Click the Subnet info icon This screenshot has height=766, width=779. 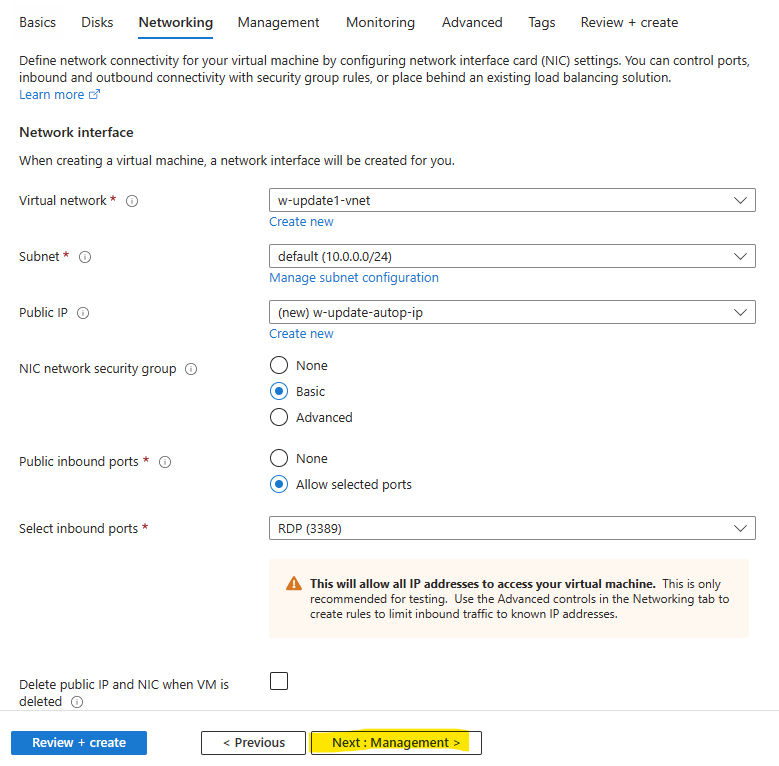85,257
